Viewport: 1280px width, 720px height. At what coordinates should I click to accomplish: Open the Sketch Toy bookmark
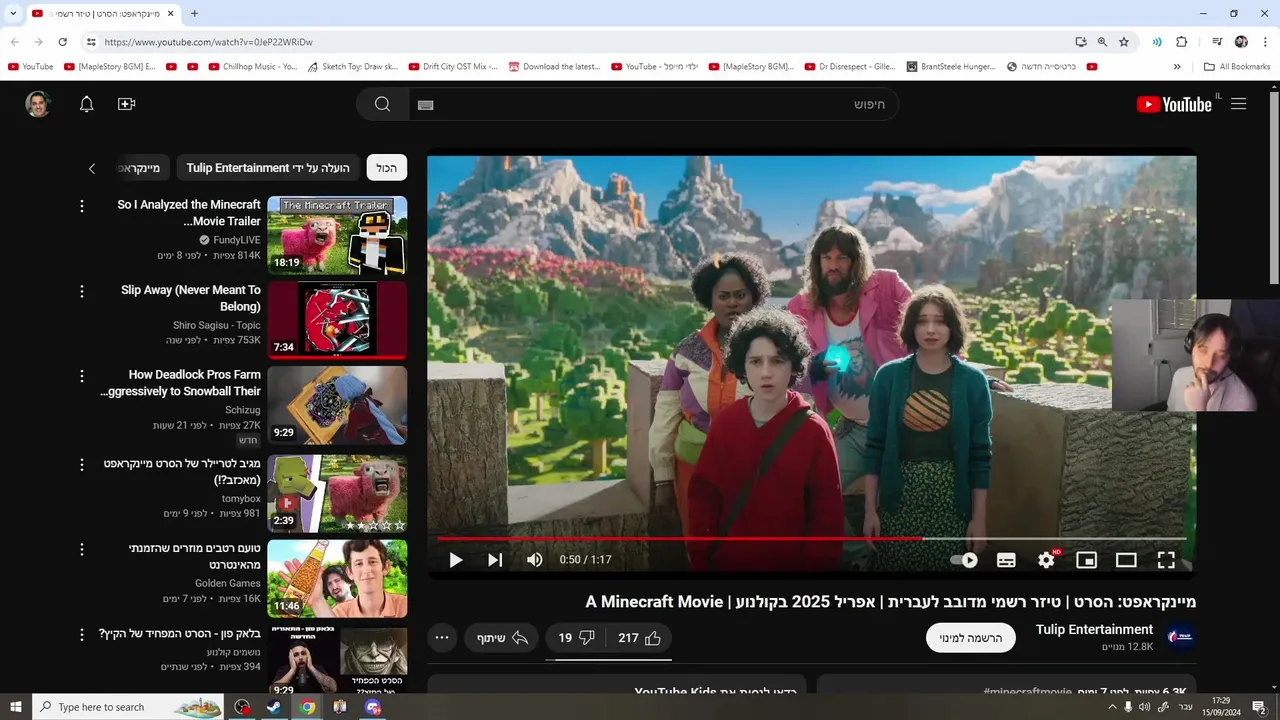click(x=353, y=67)
